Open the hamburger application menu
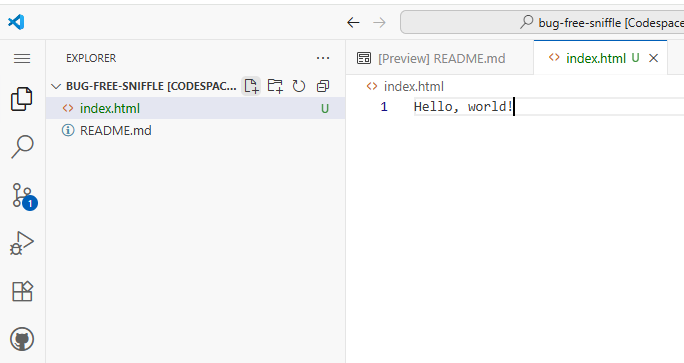 pos(22,58)
